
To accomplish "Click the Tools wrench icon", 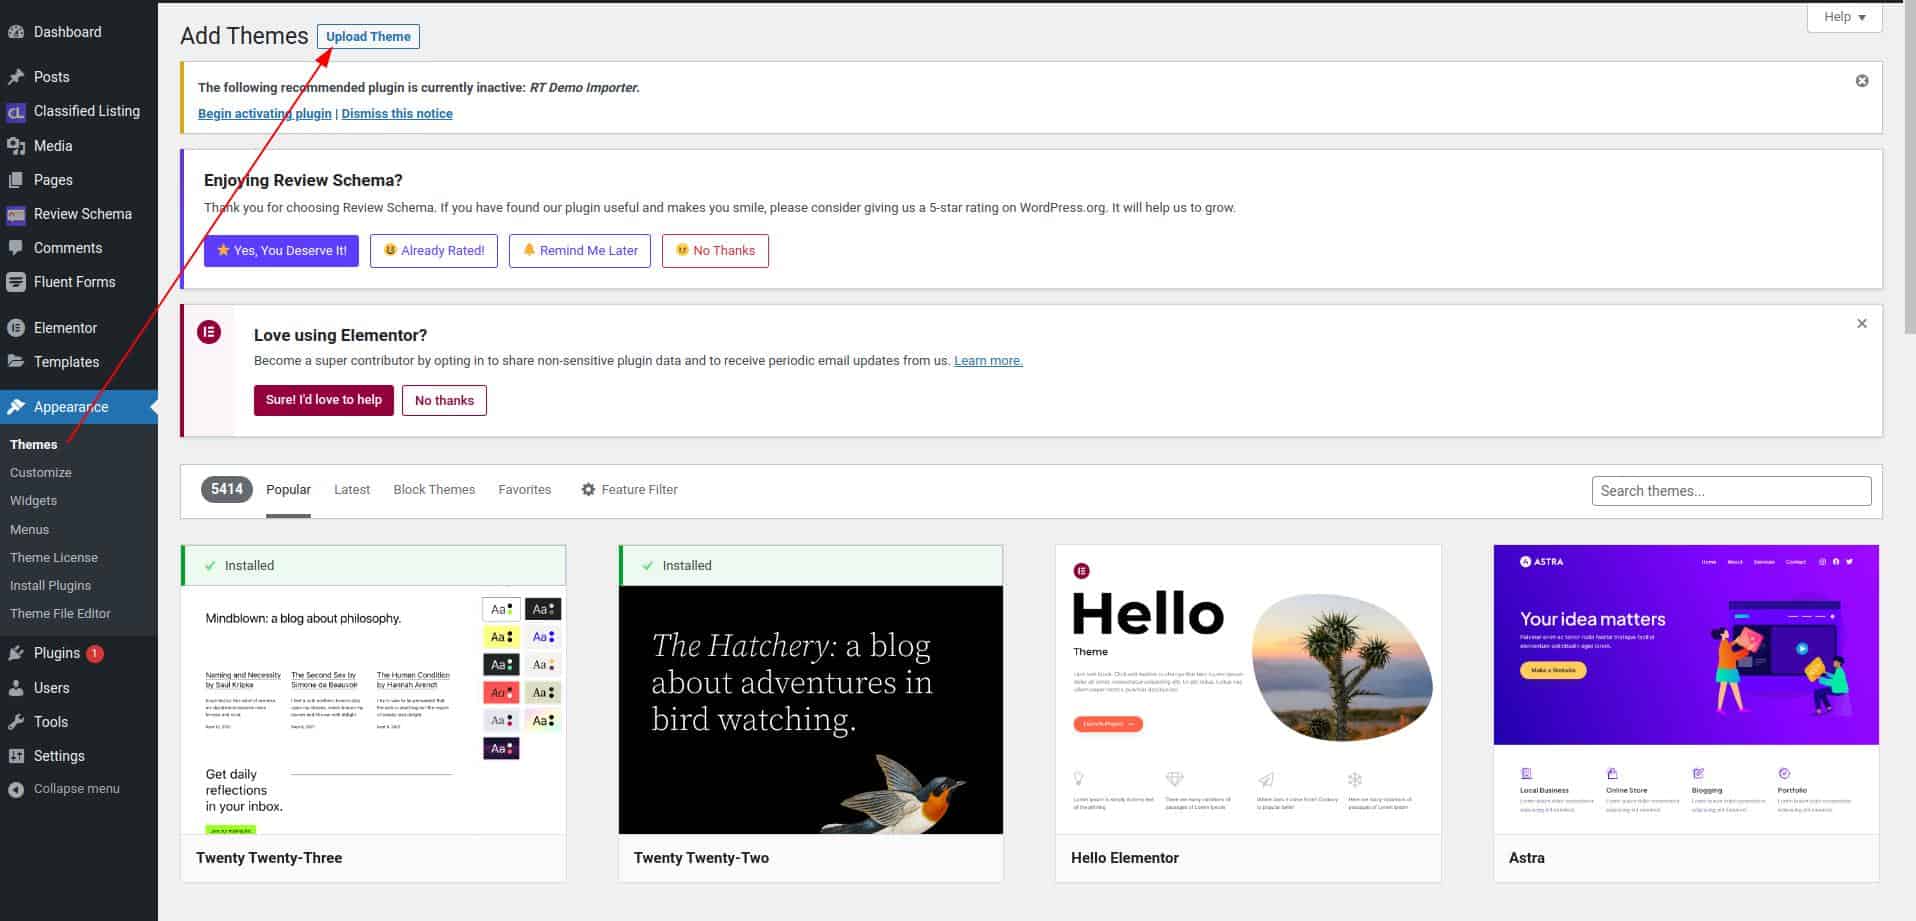I will pos(16,722).
